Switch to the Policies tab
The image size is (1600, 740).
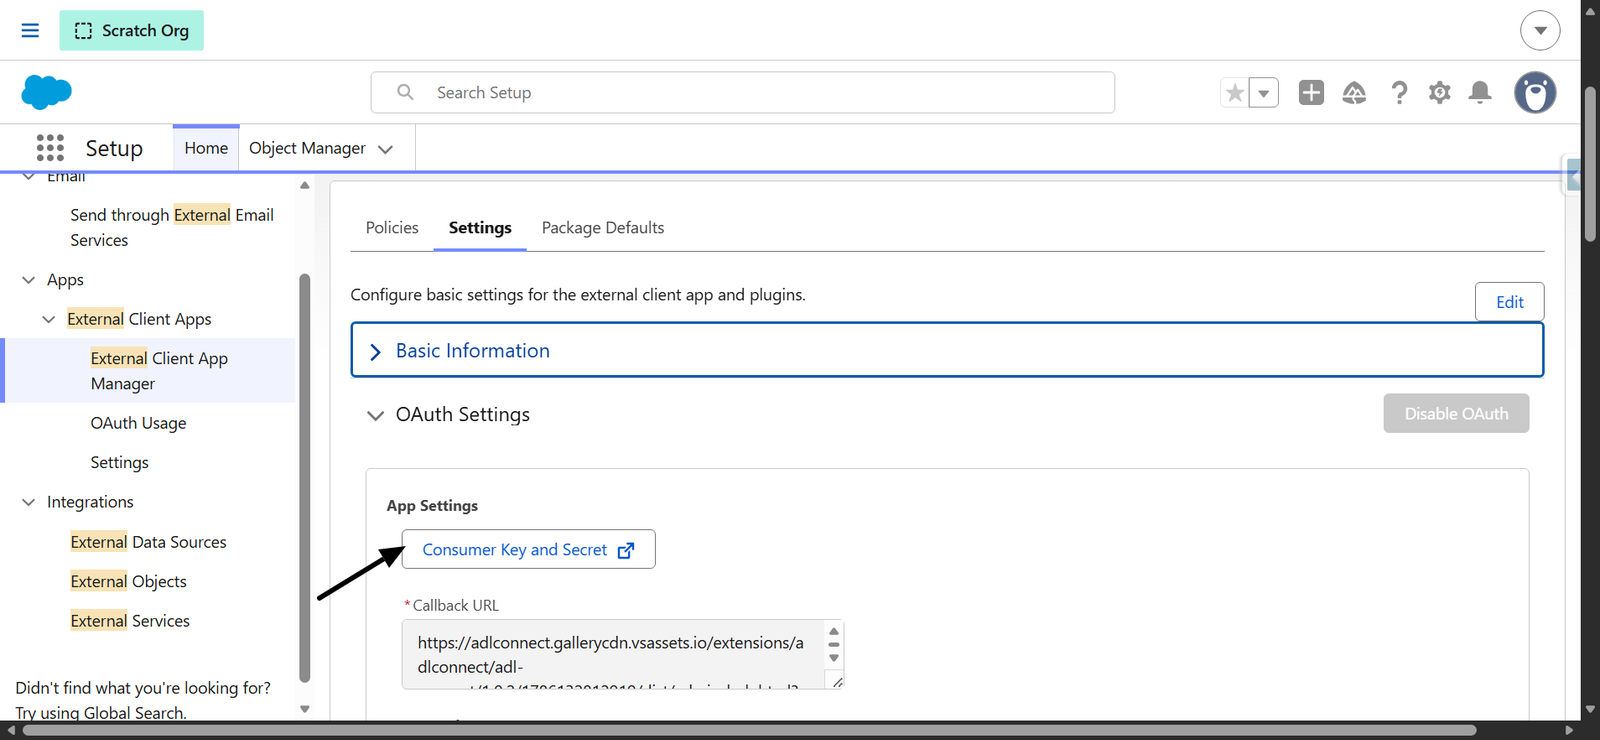click(x=392, y=228)
